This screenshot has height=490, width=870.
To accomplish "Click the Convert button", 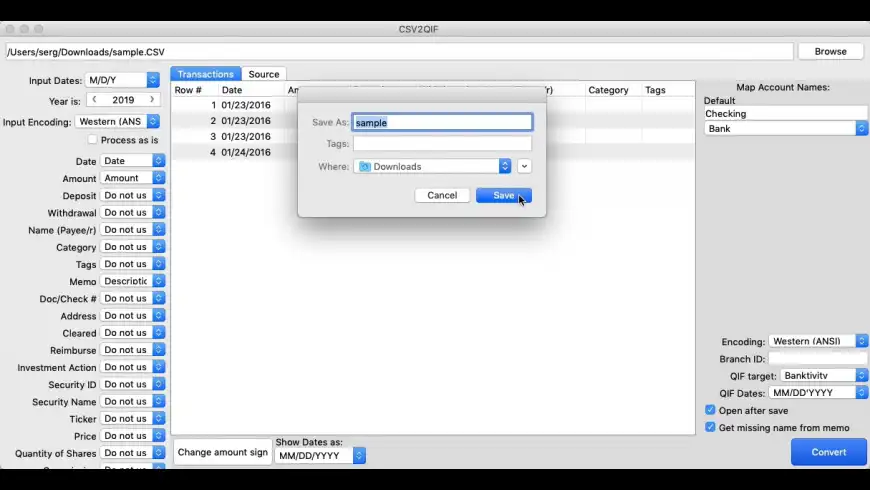I will (828, 452).
